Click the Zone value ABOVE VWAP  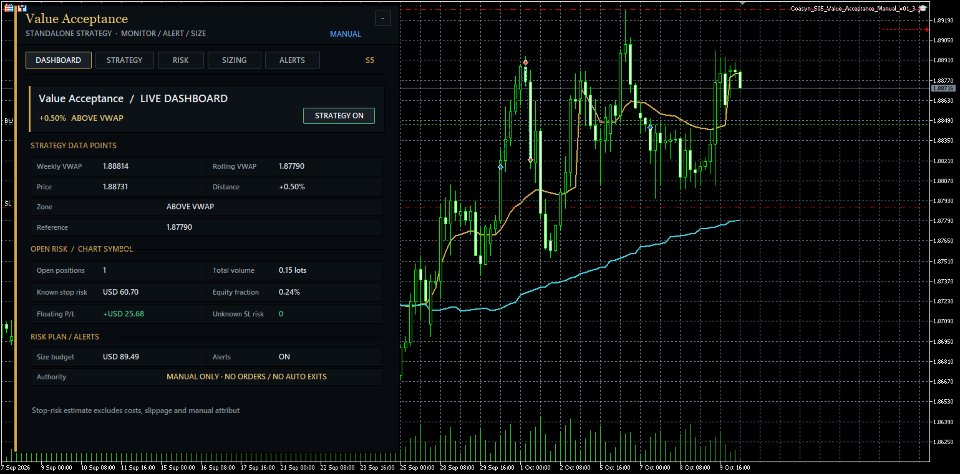point(190,207)
